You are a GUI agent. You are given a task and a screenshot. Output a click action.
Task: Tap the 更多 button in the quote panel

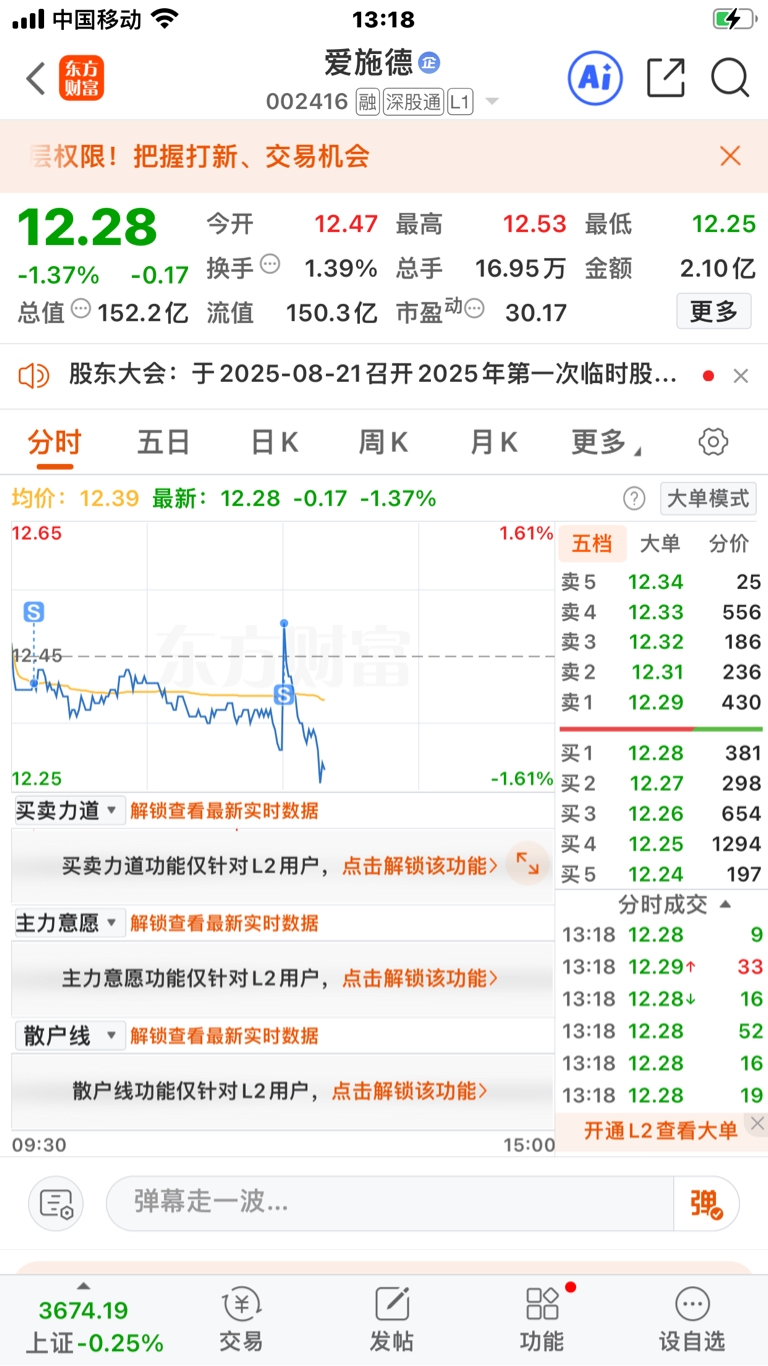713,312
